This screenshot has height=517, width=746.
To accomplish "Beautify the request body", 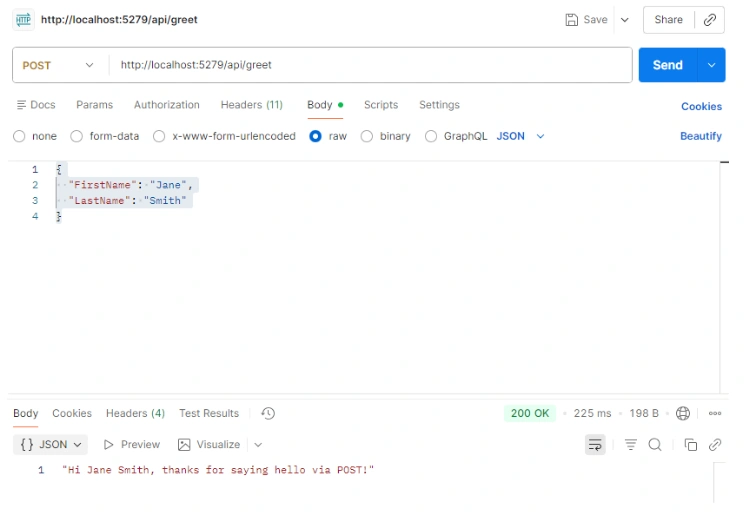I will [x=701, y=136].
